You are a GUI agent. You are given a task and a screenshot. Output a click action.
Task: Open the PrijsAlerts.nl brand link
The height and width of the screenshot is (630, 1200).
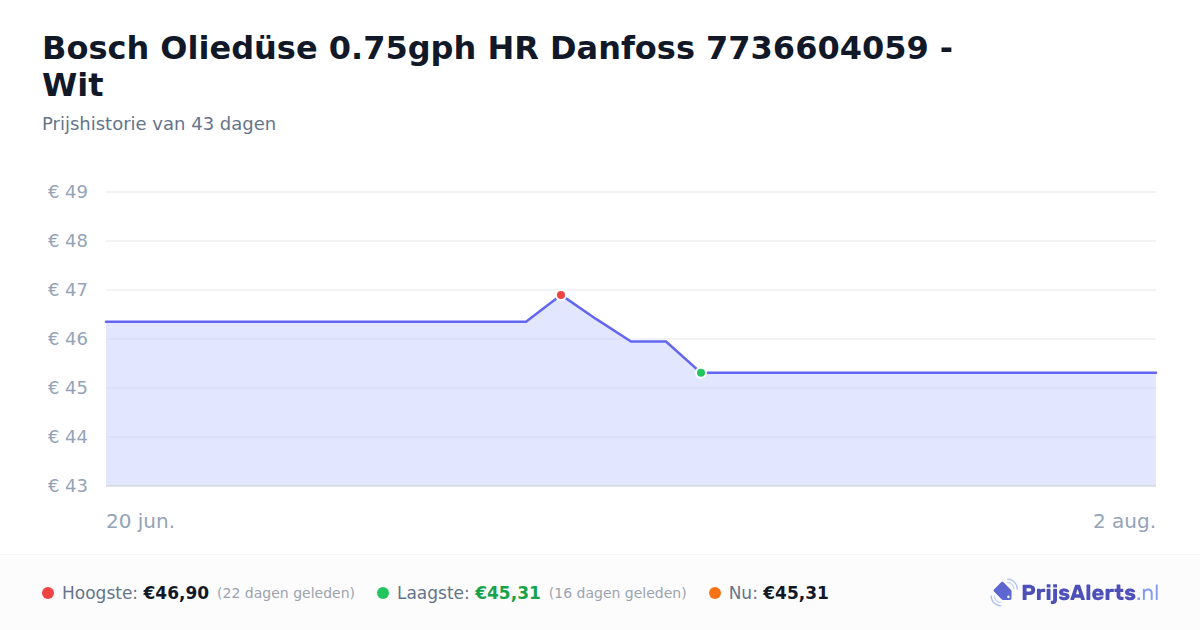(1075, 593)
